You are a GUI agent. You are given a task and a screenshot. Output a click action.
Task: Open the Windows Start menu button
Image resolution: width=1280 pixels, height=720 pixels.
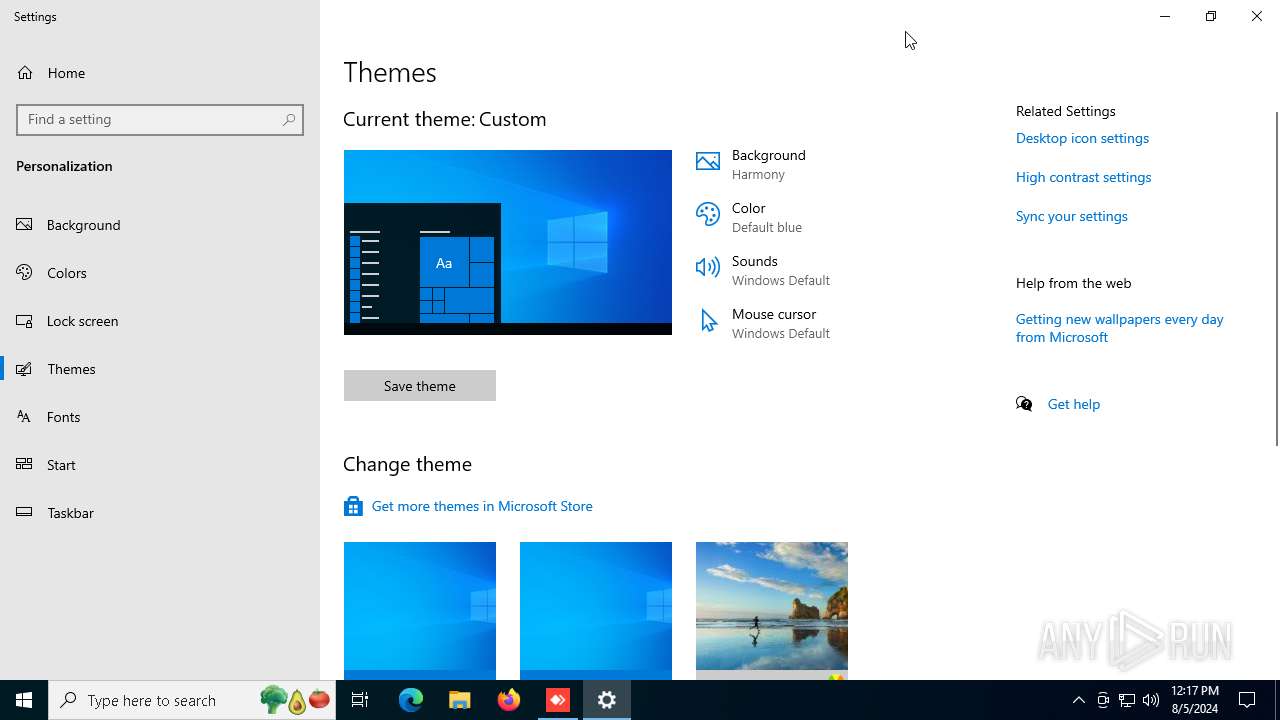pyautogui.click(x=24, y=700)
